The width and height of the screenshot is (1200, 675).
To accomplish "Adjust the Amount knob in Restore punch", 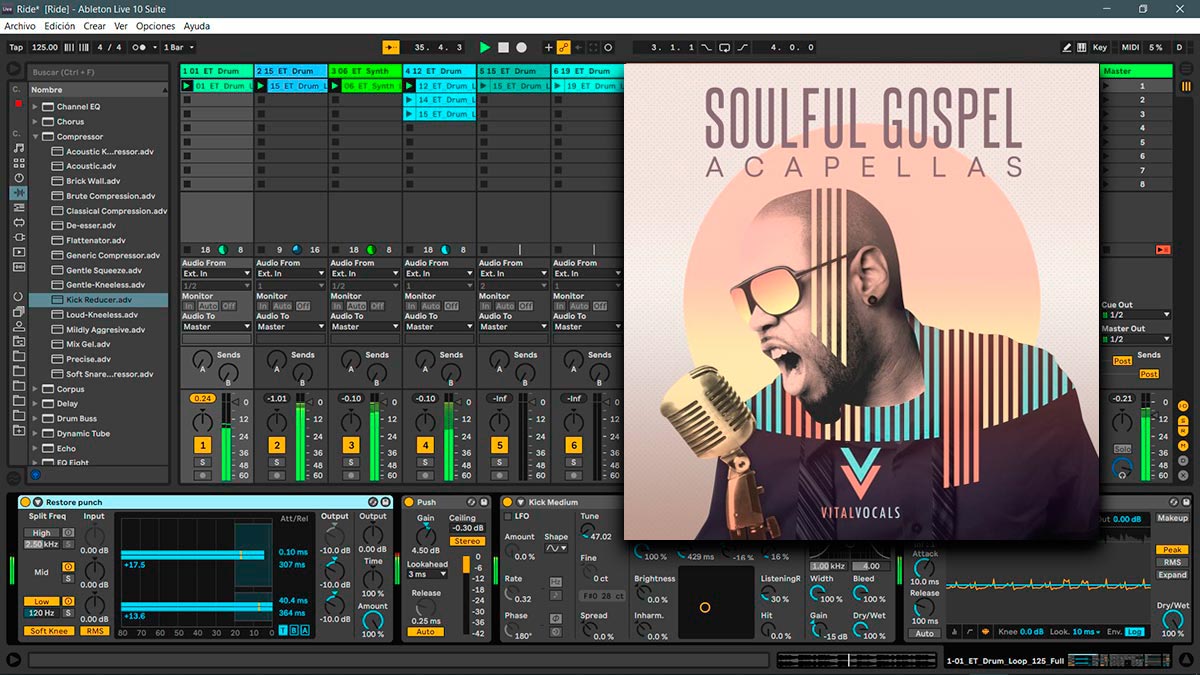I will pyautogui.click(x=372, y=619).
